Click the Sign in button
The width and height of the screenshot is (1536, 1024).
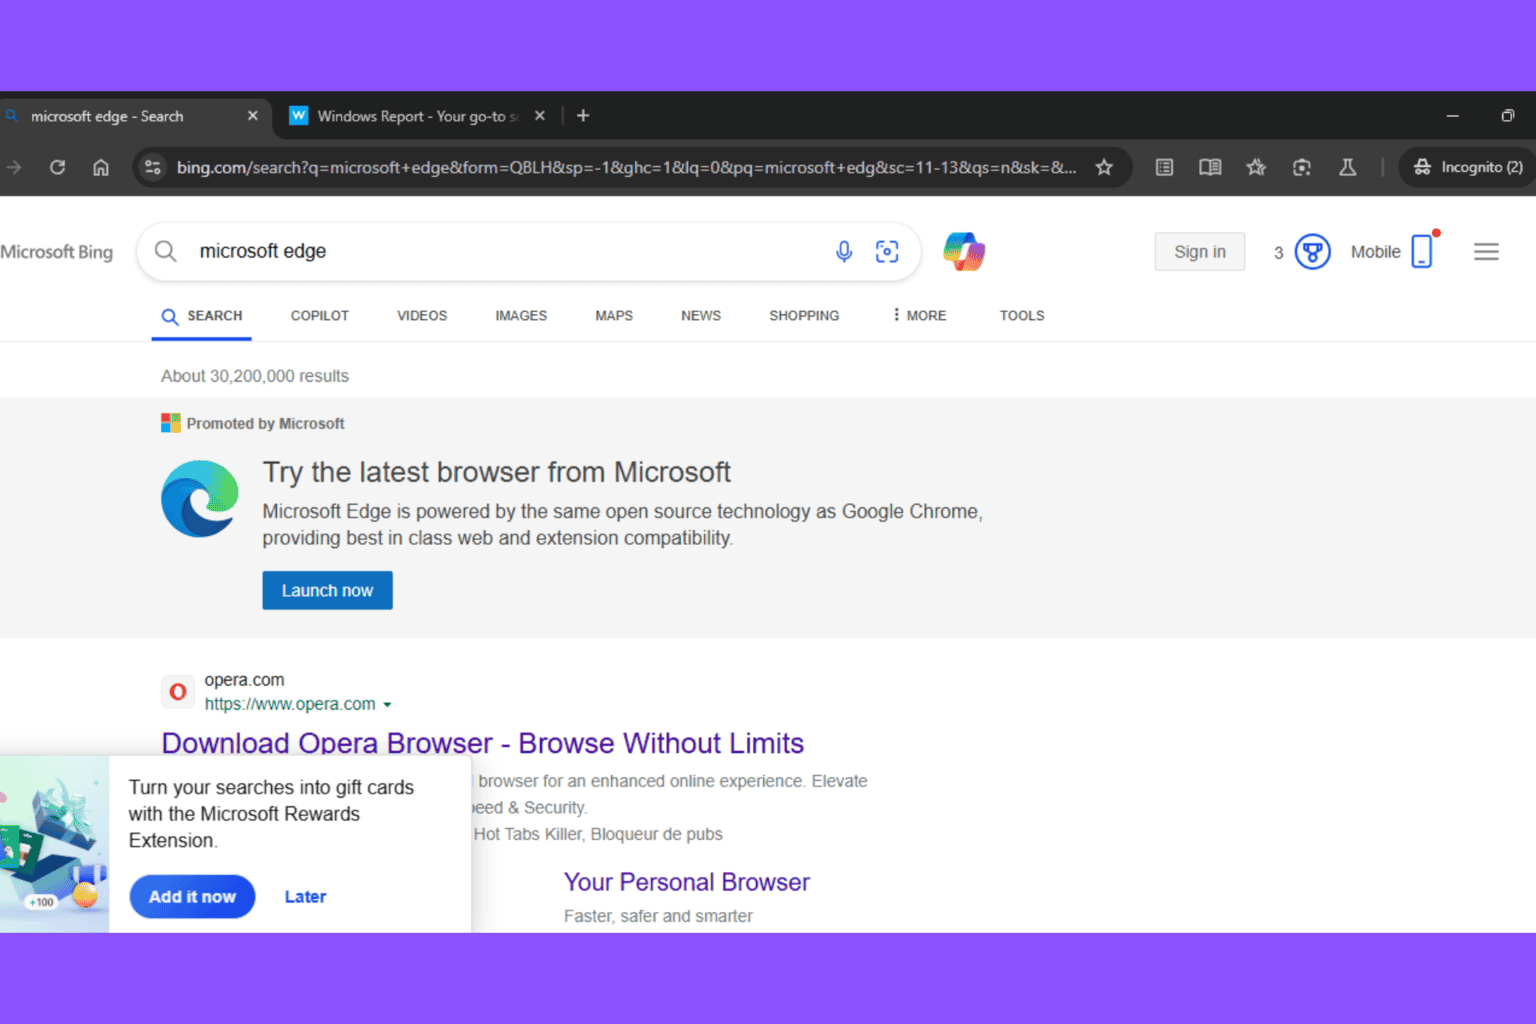coord(1200,252)
